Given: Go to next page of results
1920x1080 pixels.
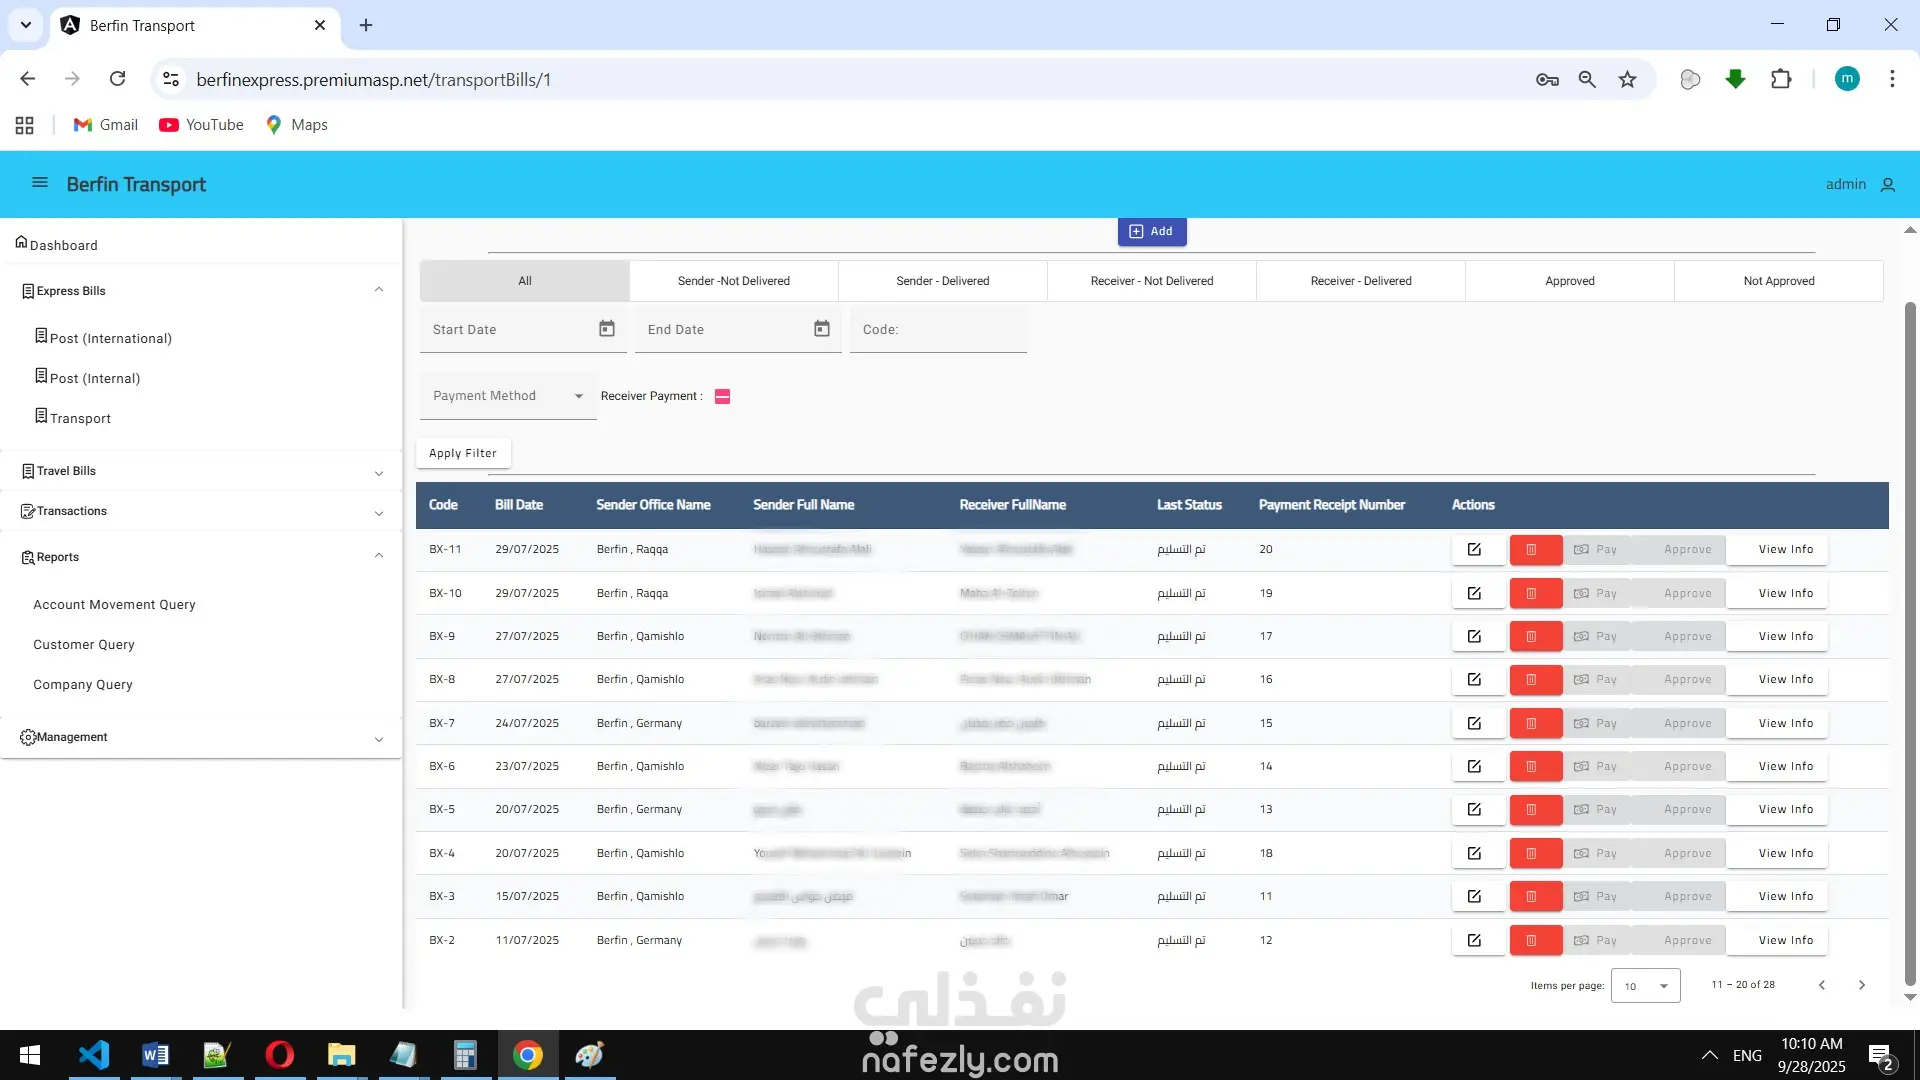Looking at the screenshot, I should point(1862,985).
